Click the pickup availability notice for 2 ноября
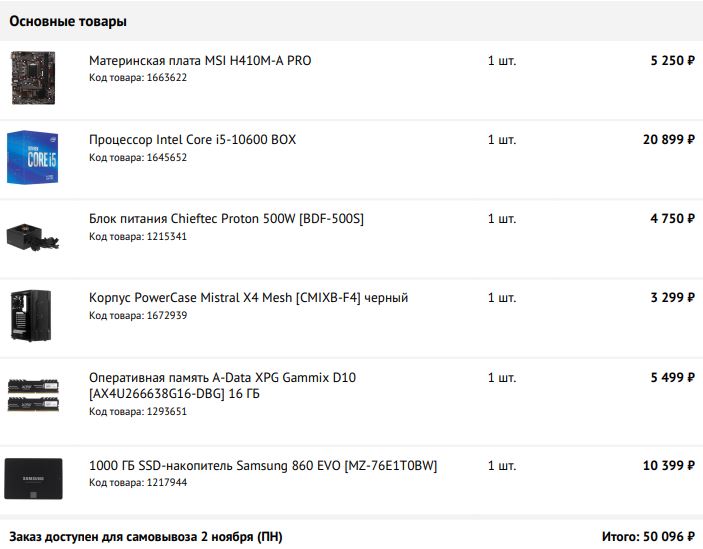The image size is (703, 549). pyautogui.click(x=146, y=536)
